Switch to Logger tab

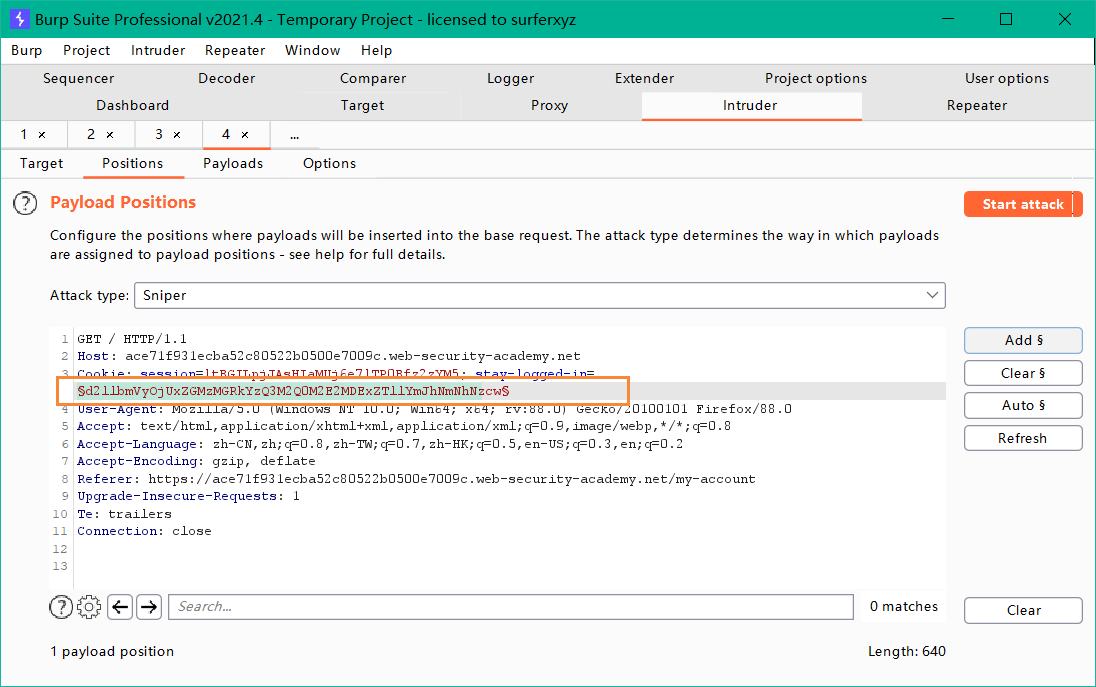(510, 78)
